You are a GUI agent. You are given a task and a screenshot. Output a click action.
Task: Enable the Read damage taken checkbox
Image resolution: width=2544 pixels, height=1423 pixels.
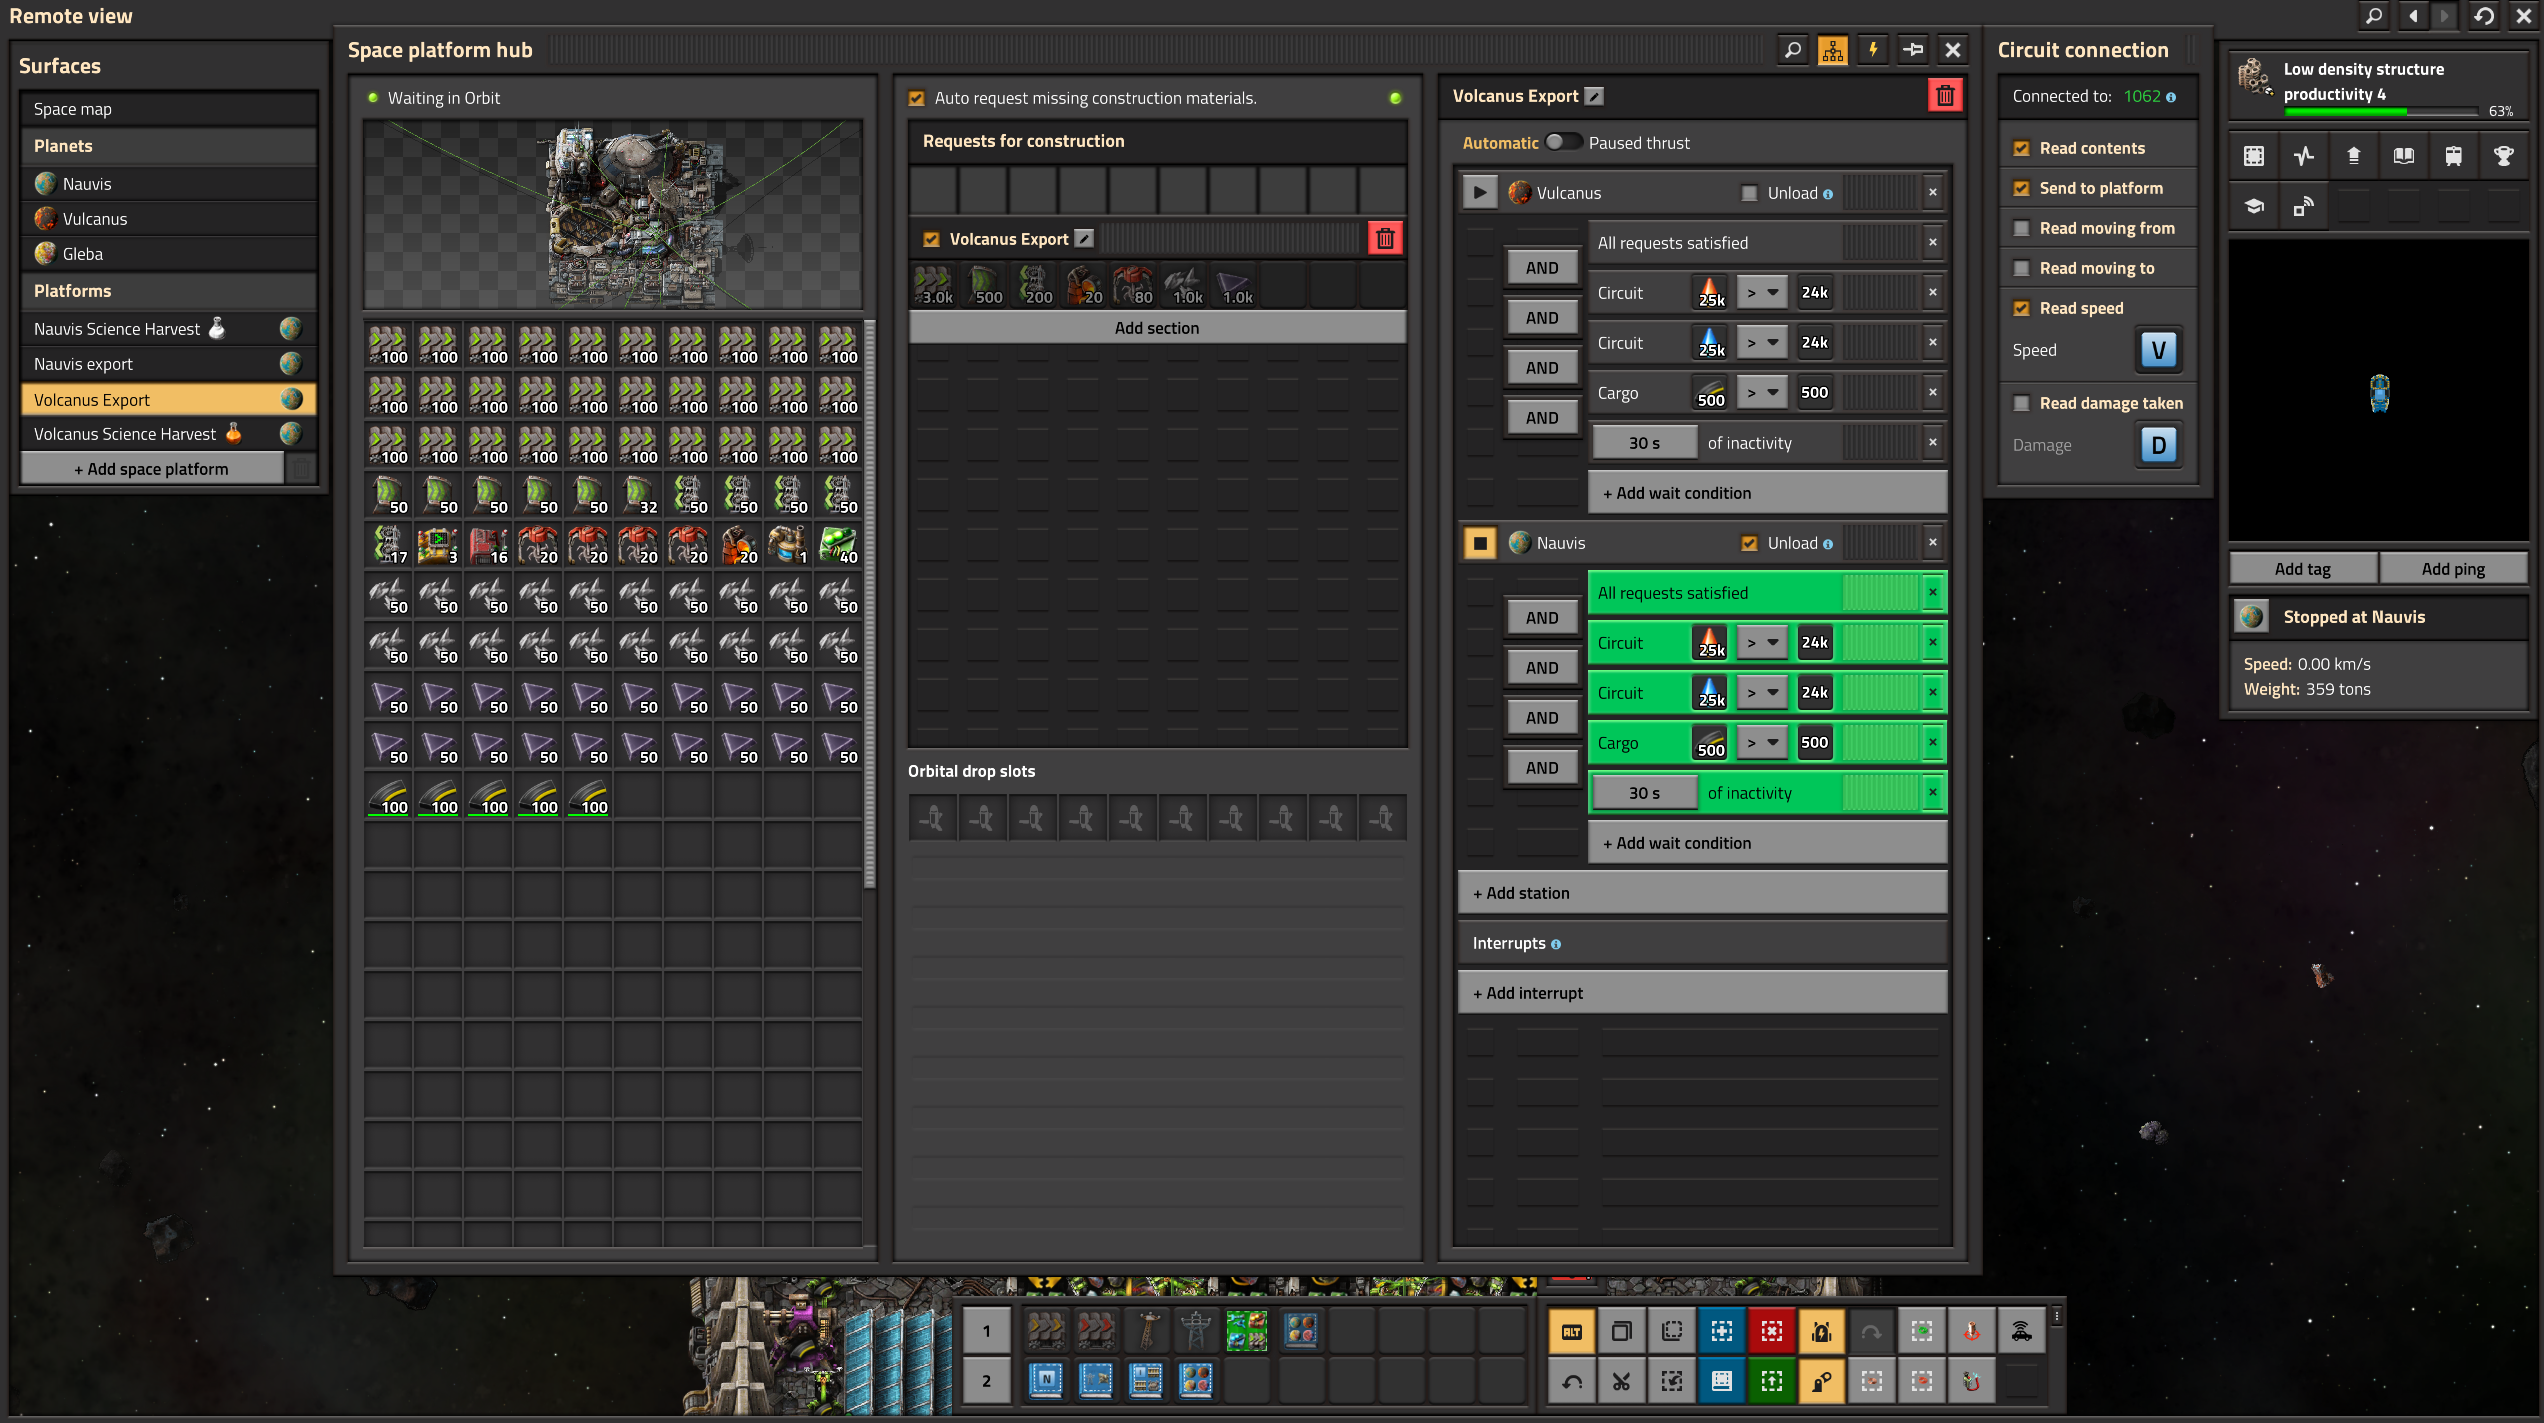(2021, 403)
